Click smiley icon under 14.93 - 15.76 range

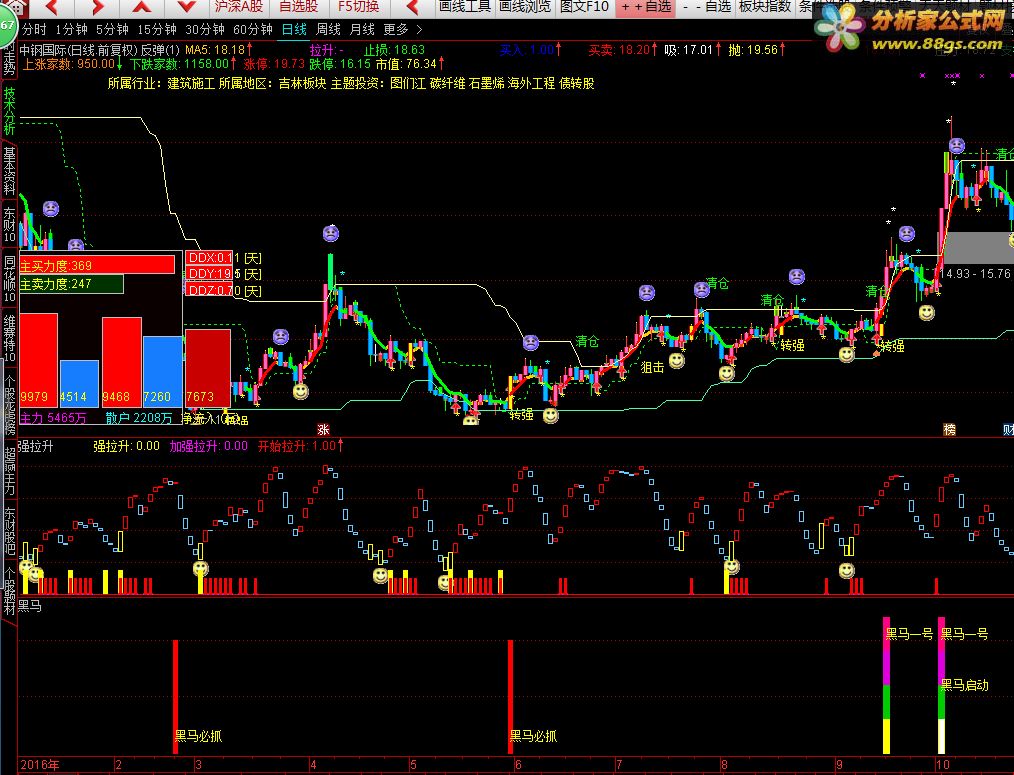click(x=927, y=313)
